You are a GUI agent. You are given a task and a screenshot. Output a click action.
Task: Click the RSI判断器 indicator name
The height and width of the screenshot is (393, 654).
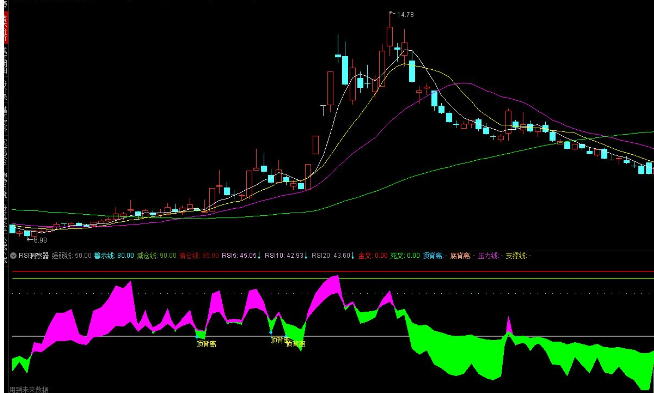pos(33,256)
